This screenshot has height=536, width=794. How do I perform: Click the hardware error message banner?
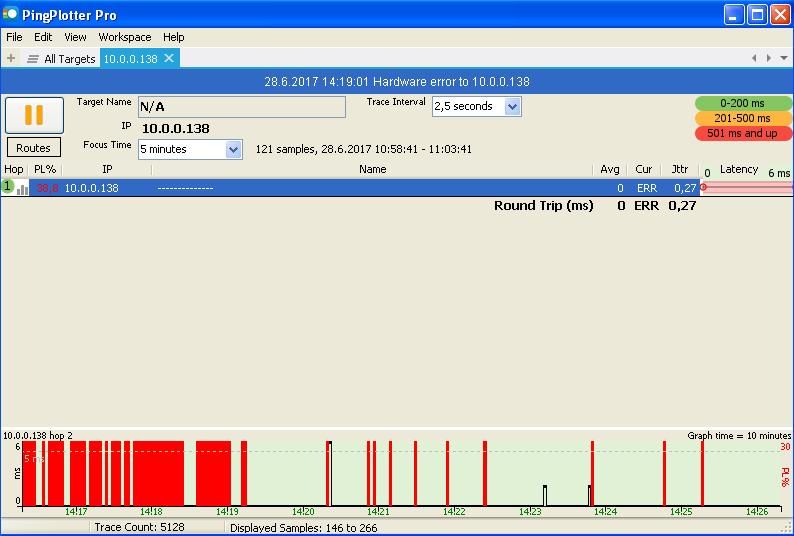coord(397,82)
